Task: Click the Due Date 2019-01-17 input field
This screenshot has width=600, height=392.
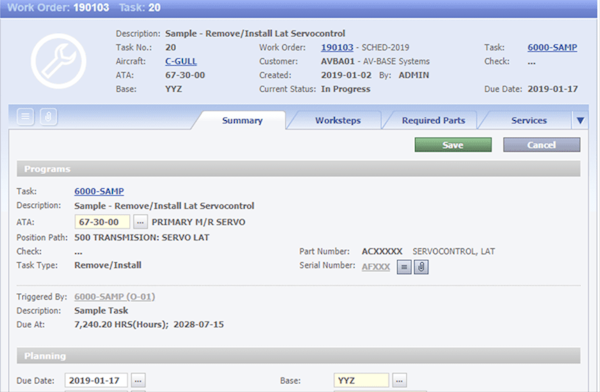Action: pos(96,381)
